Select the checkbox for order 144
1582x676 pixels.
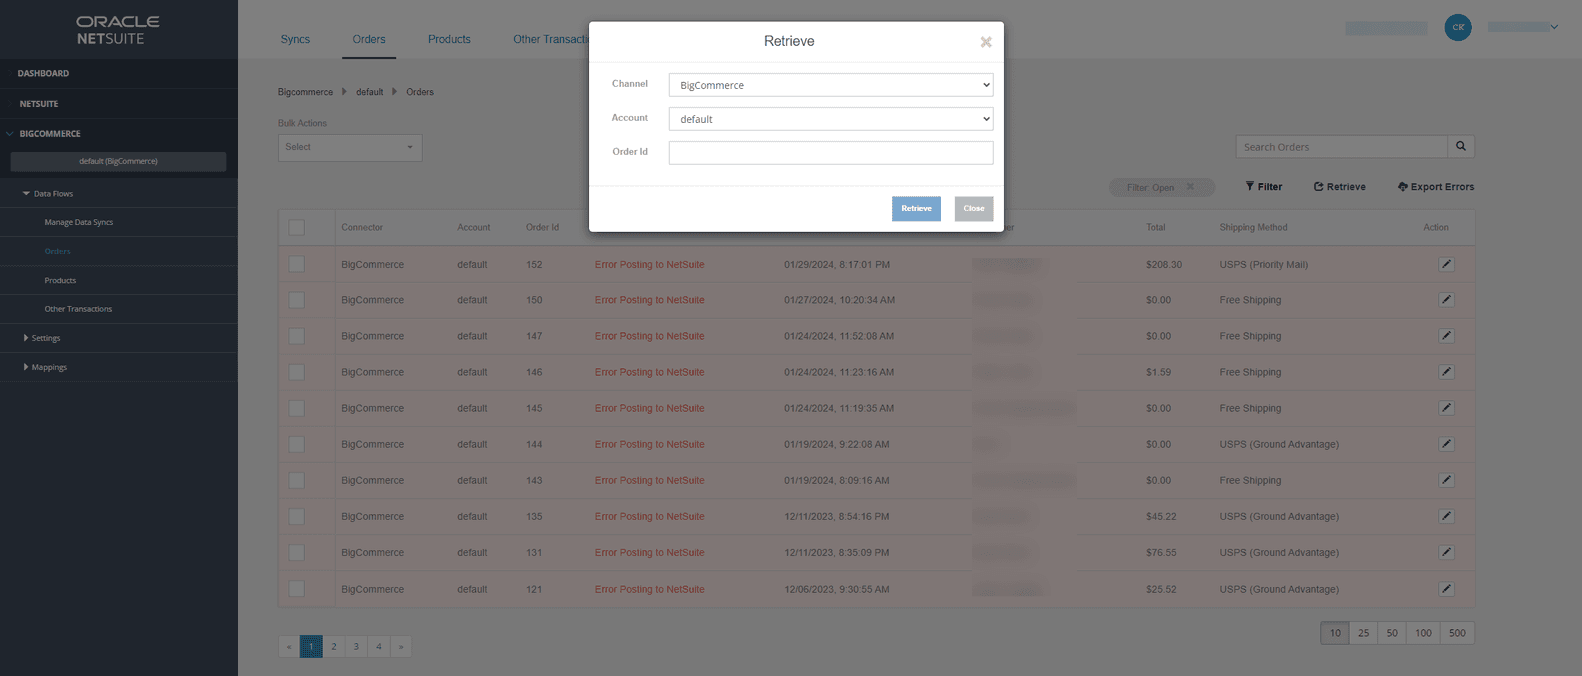click(x=296, y=444)
